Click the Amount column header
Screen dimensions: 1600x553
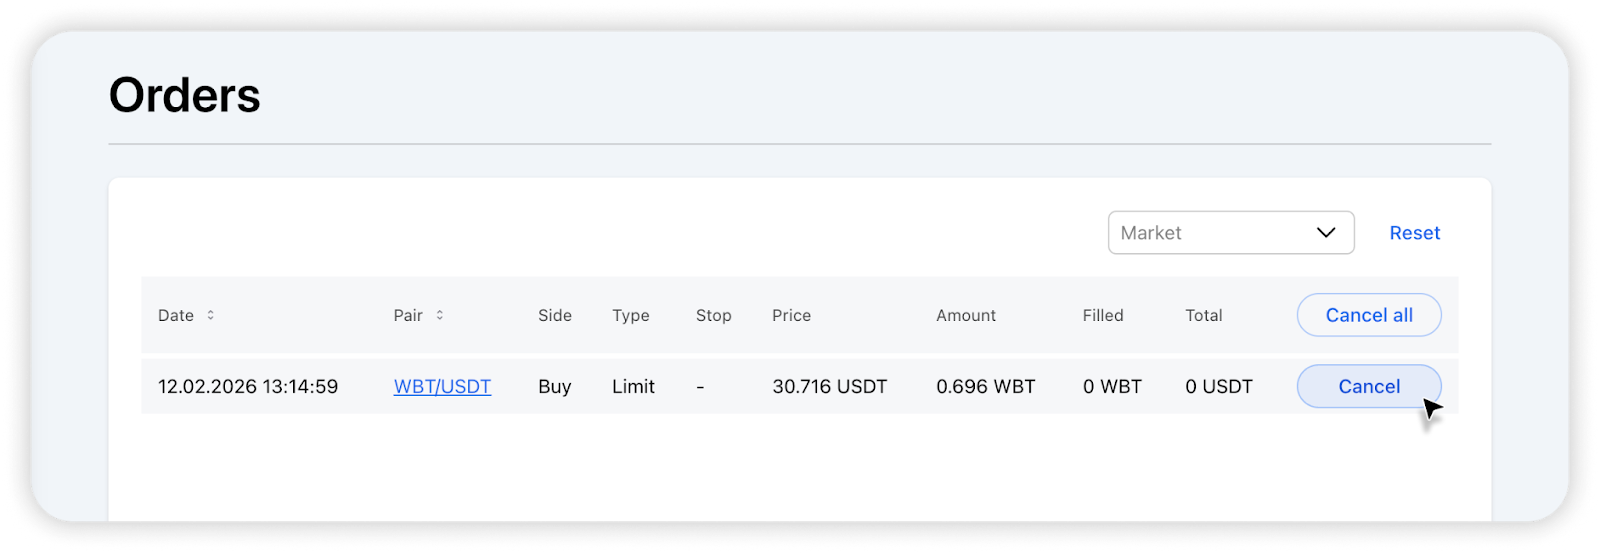click(966, 316)
